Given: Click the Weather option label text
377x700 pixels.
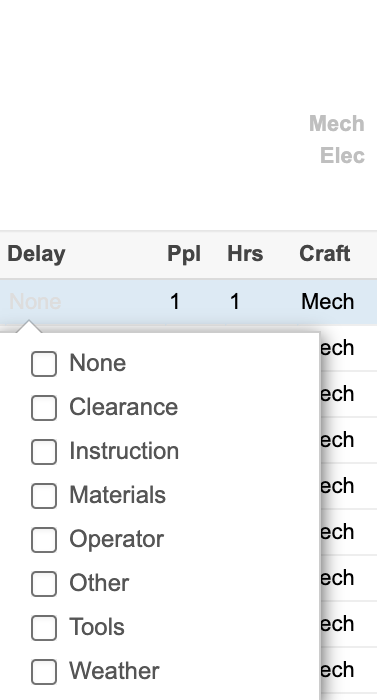Looking at the screenshot, I should click(x=114, y=671).
